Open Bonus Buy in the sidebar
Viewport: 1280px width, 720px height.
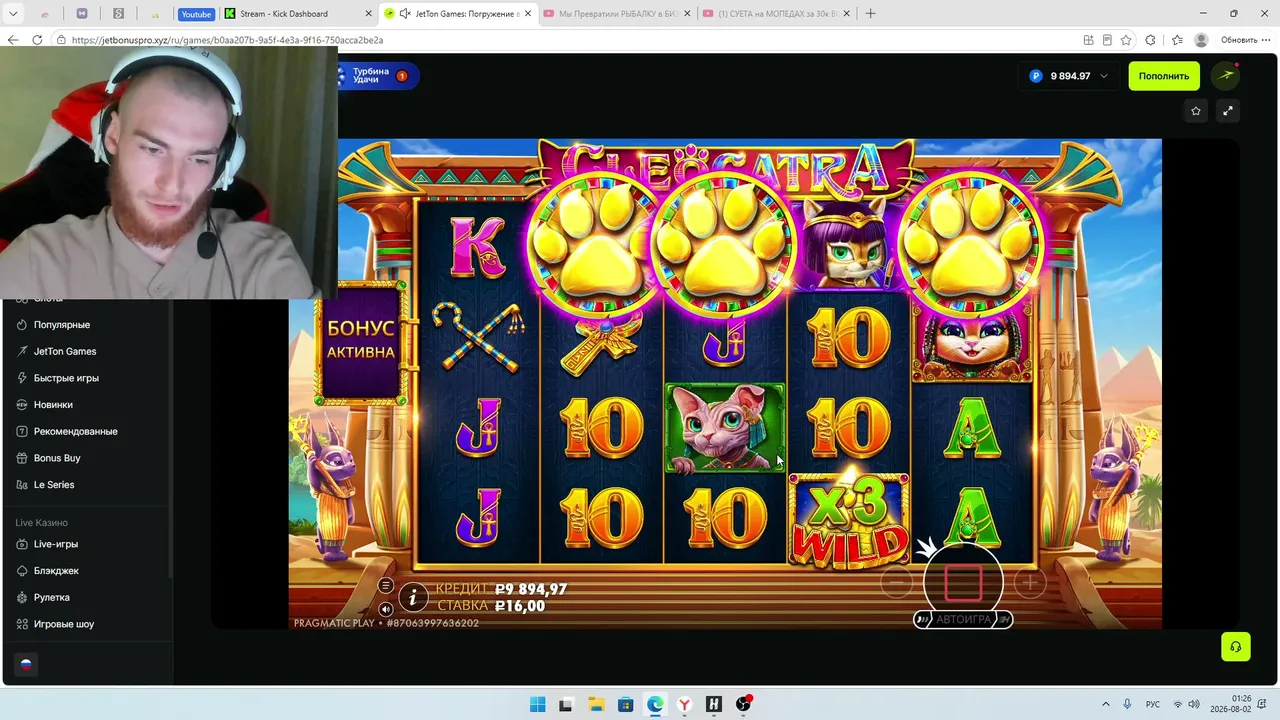coord(57,458)
